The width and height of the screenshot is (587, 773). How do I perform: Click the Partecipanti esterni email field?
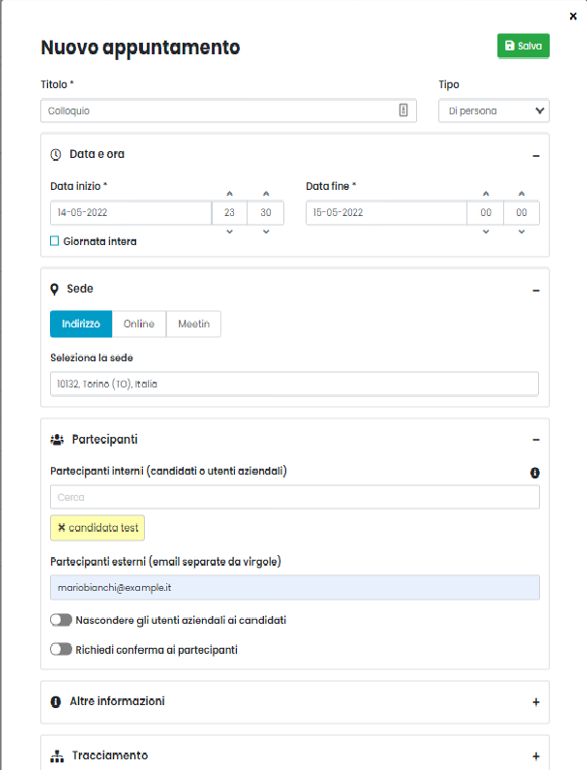pyautogui.click(x=295, y=588)
